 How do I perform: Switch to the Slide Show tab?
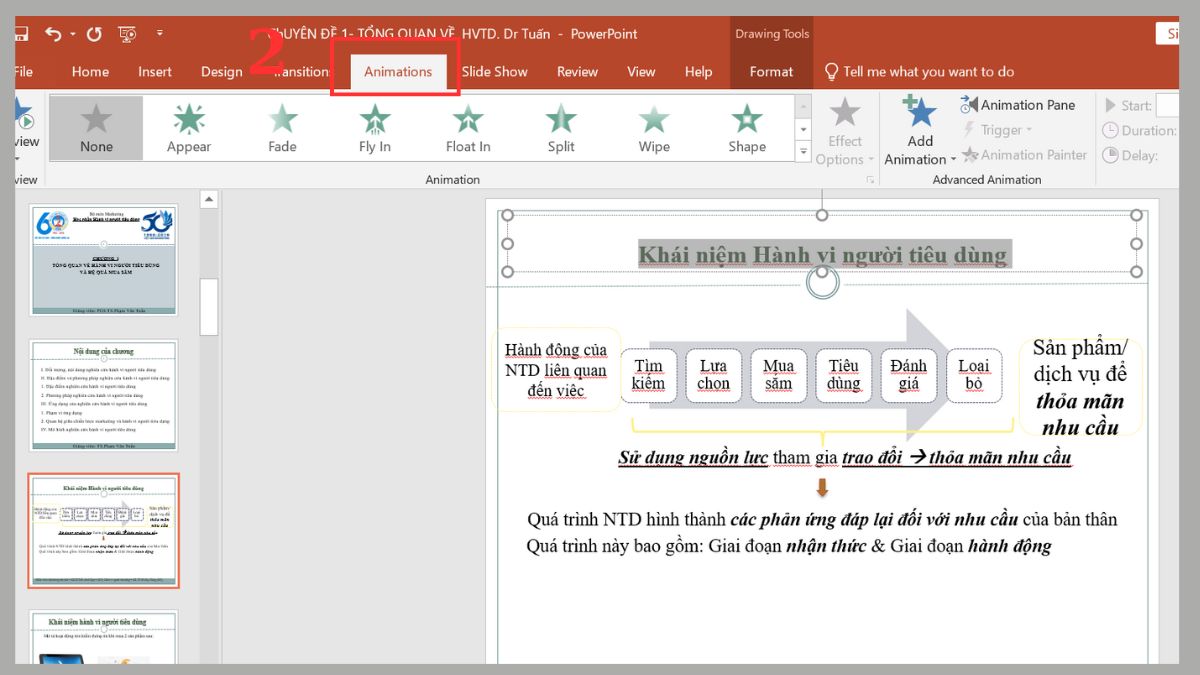[494, 71]
